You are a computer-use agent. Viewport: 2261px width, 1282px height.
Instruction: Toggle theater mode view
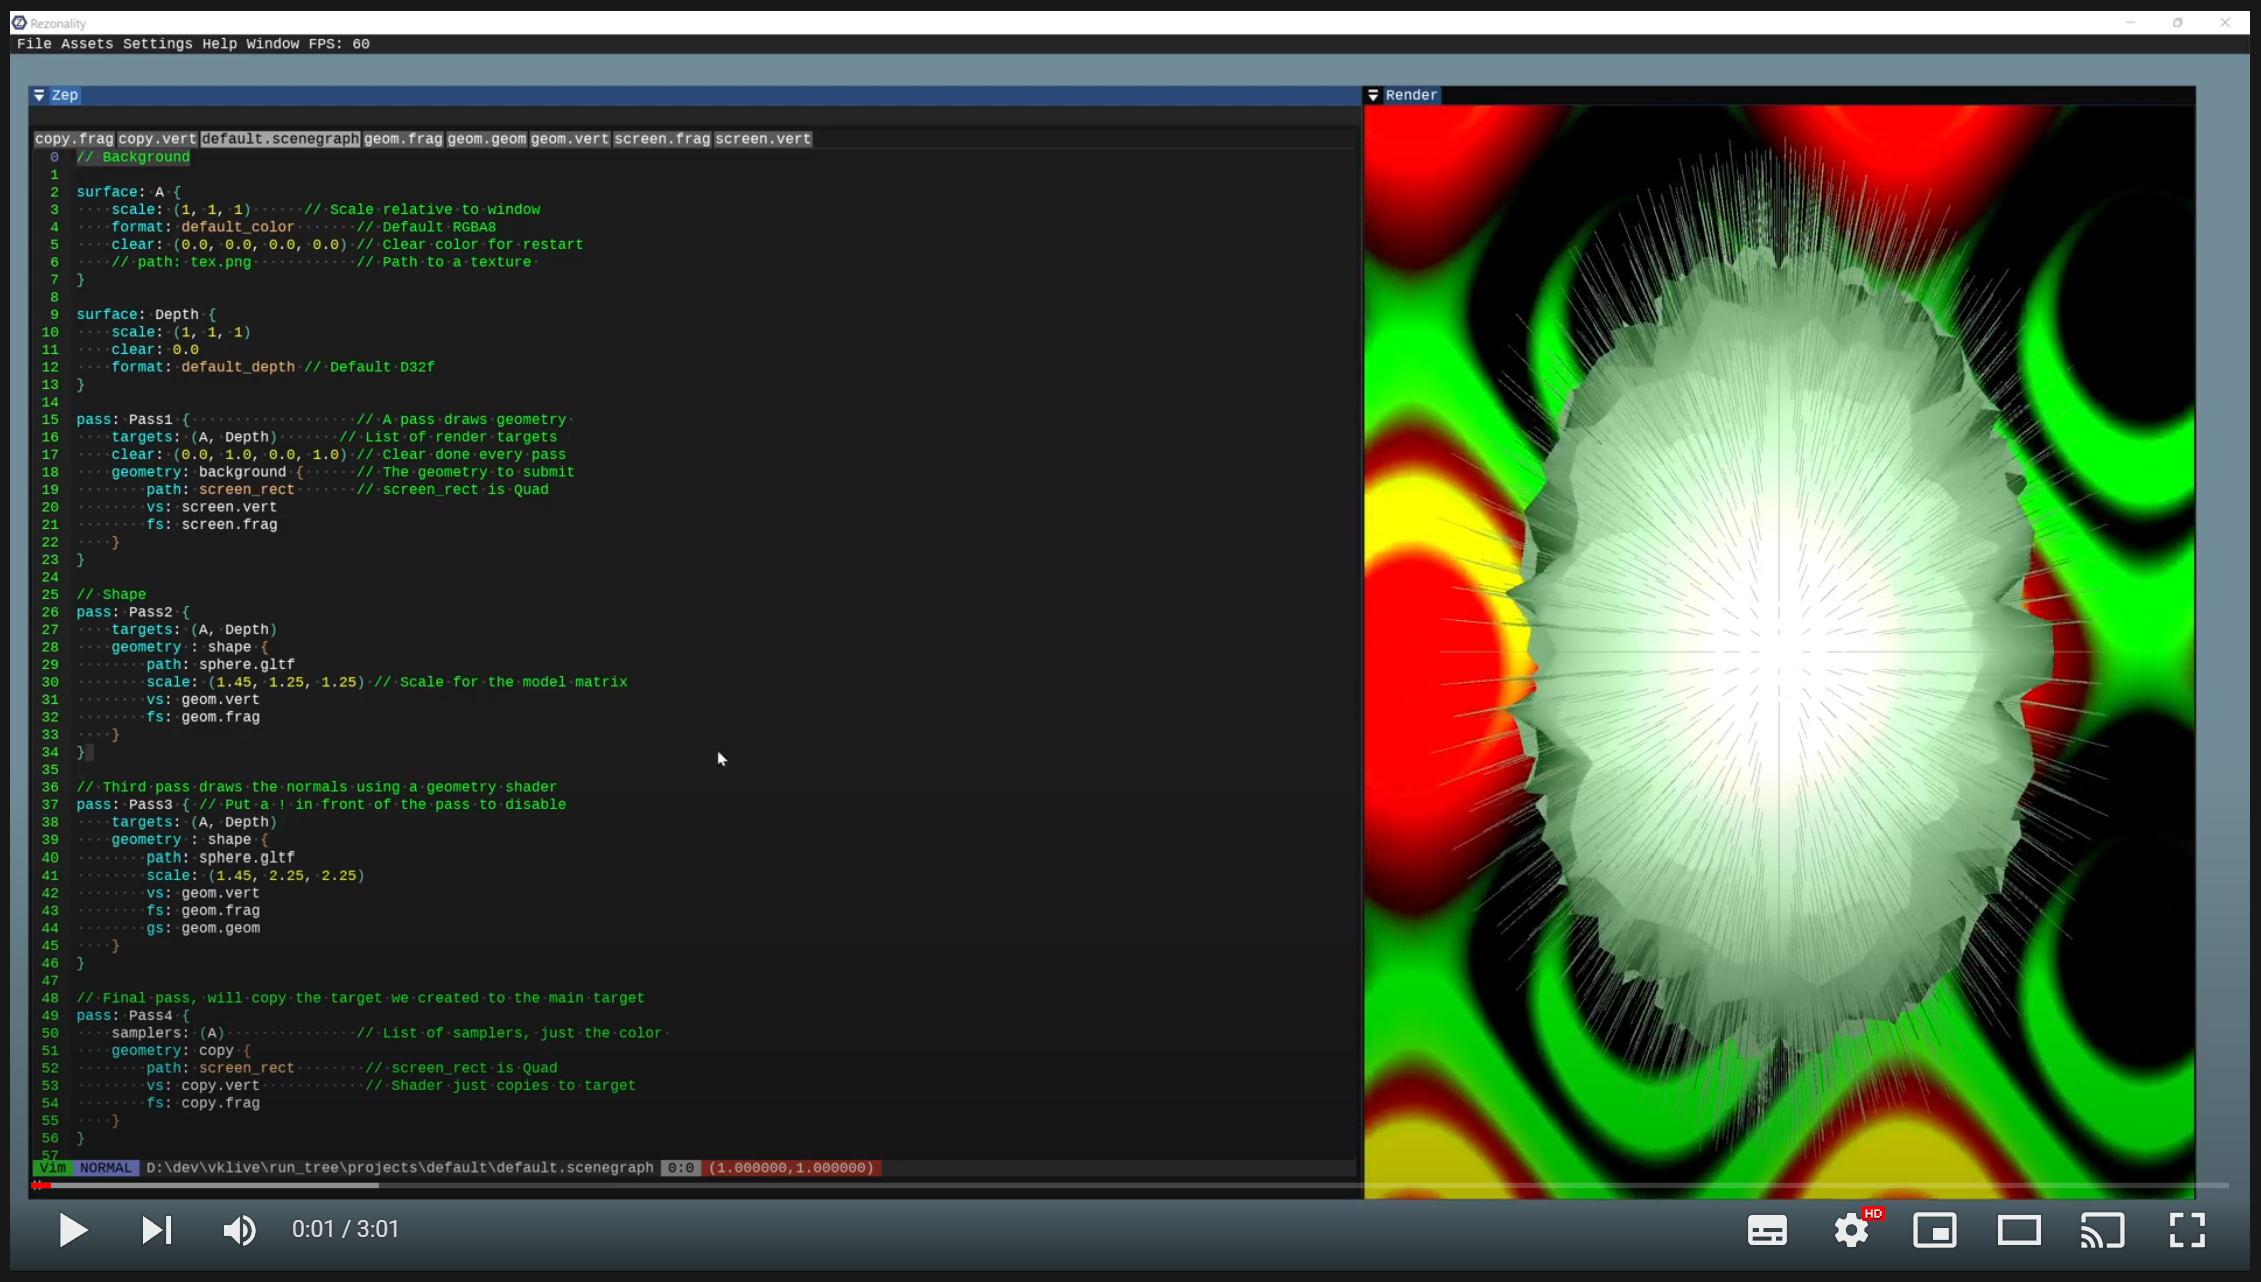(x=2019, y=1230)
